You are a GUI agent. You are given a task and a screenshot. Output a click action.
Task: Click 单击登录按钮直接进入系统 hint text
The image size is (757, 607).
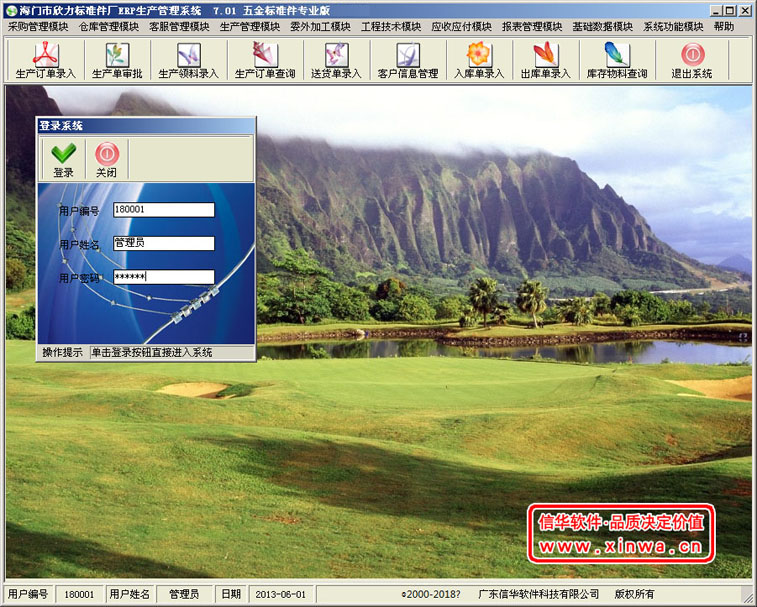(x=152, y=353)
